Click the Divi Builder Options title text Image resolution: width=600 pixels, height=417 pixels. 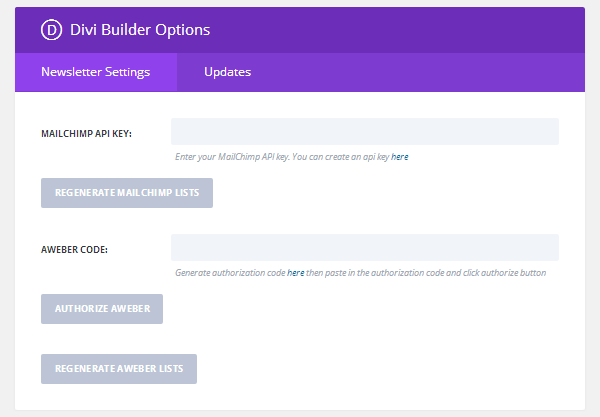140,30
